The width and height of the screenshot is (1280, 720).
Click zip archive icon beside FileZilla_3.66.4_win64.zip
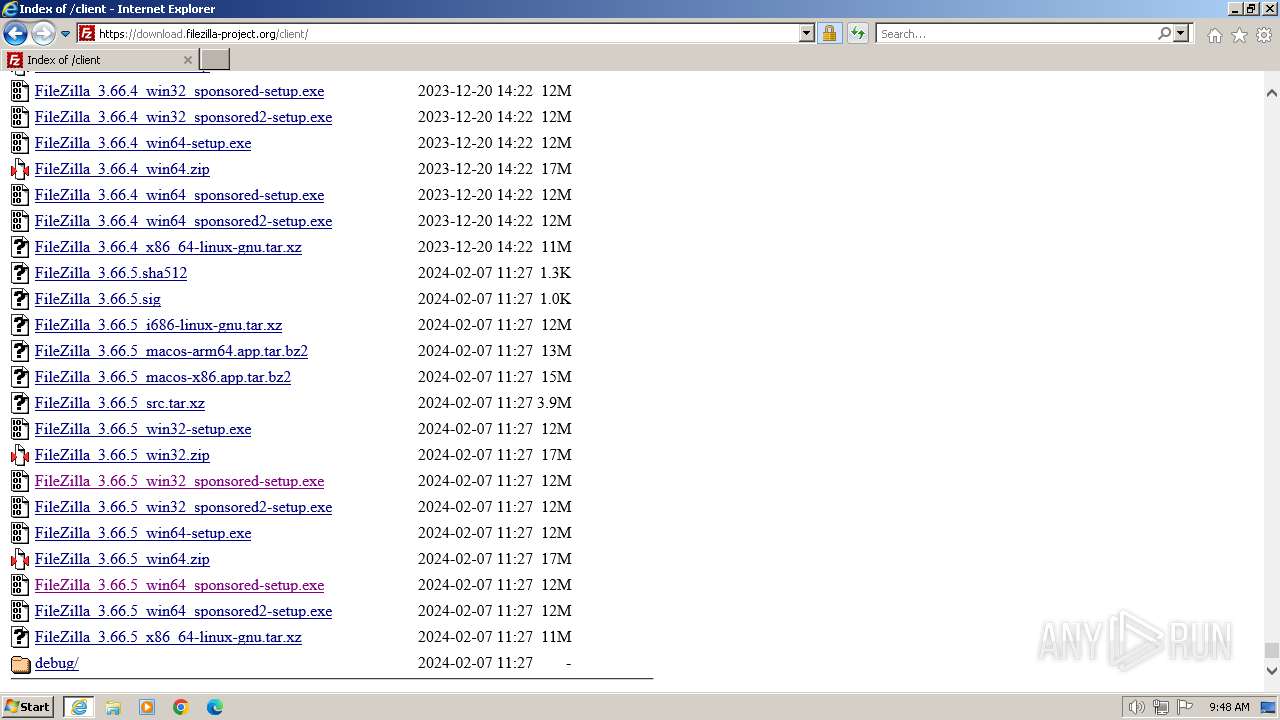point(20,169)
